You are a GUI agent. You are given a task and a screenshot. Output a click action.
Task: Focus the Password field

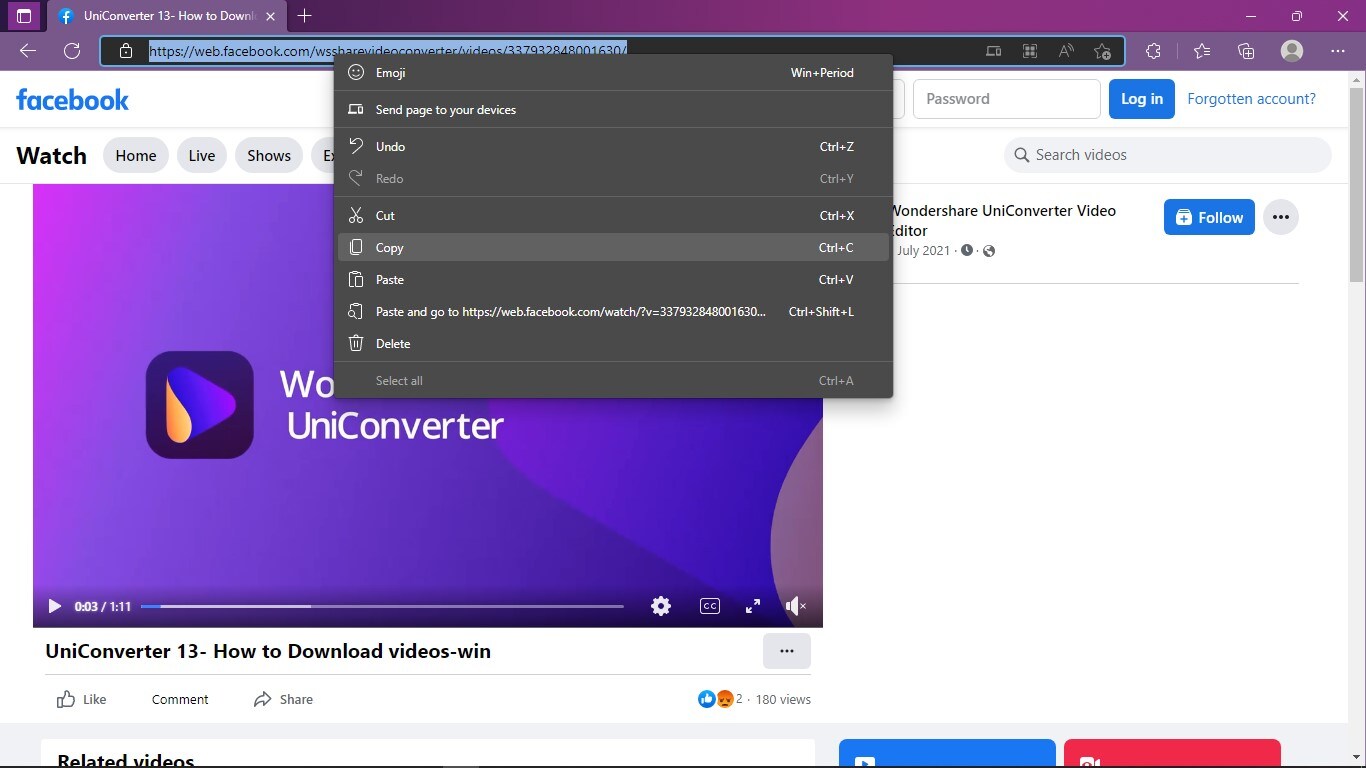tap(1007, 99)
